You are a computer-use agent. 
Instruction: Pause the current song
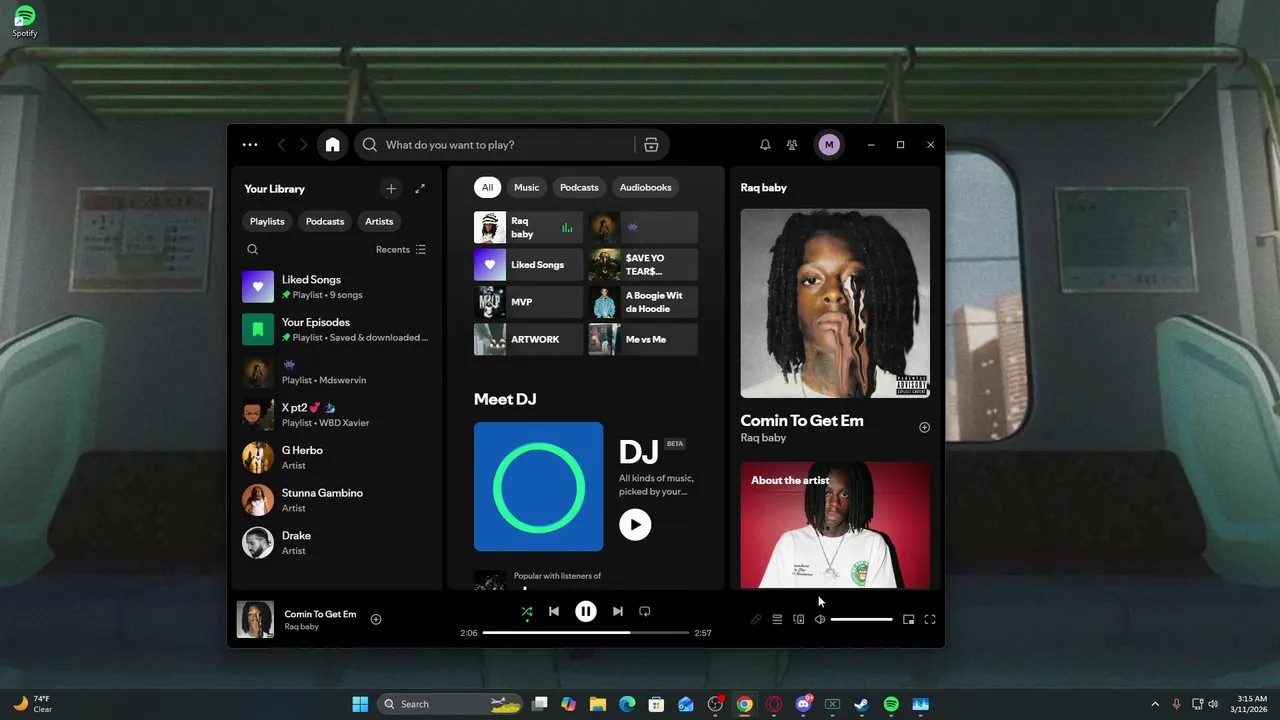(x=586, y=611)
